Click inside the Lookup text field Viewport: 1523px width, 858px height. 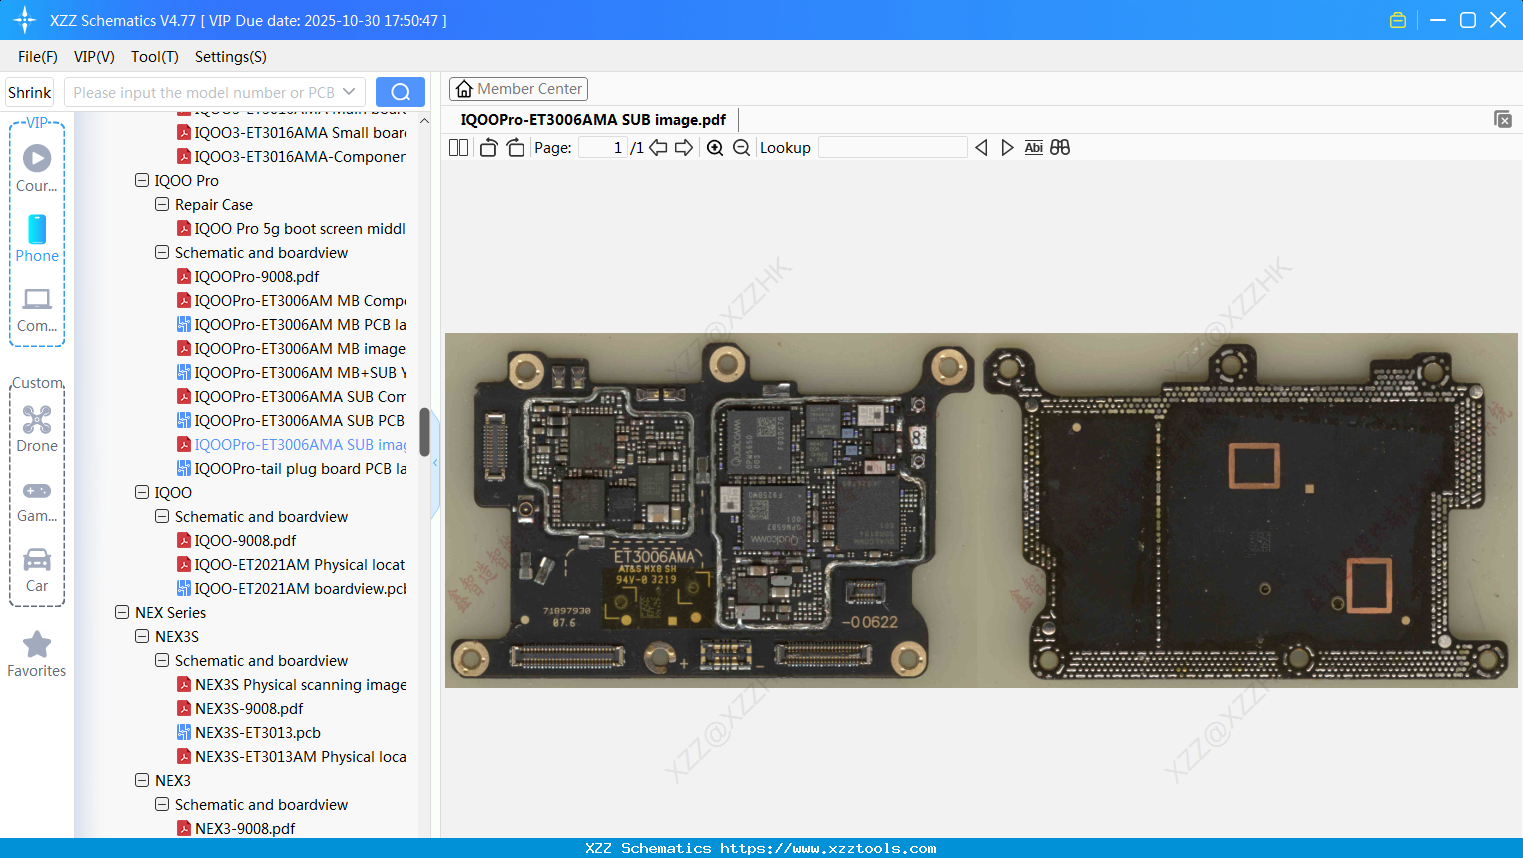893,147
